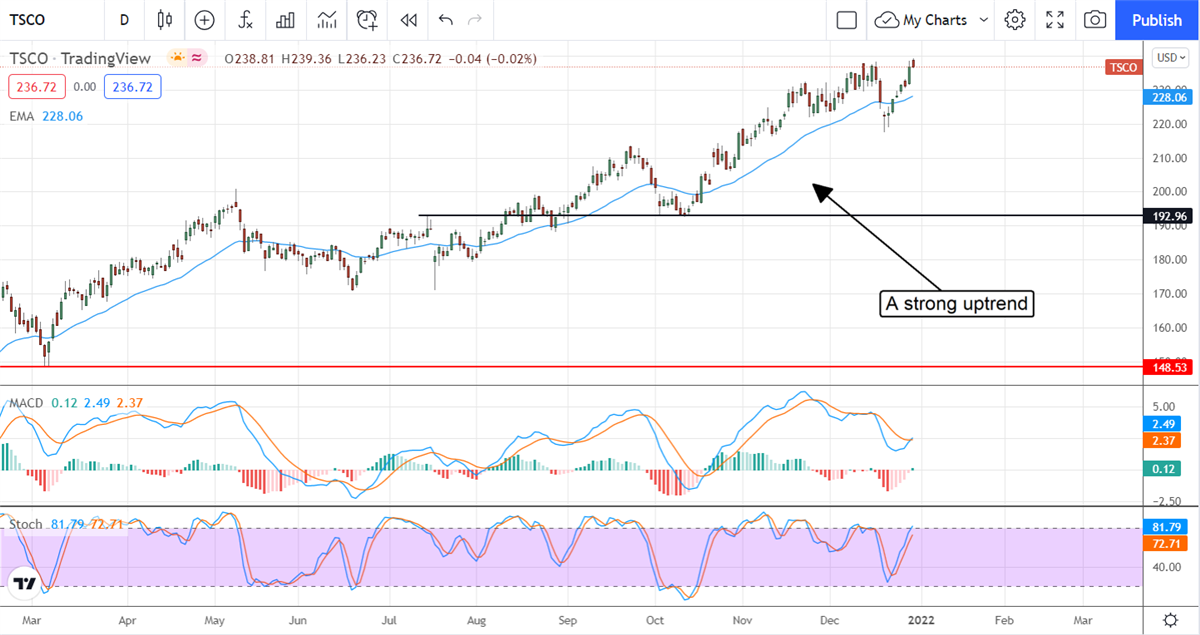Click the TSCO symbol search field
Image resolution: width=1200 pixels, height=635 pixels.
click(40, 20)
